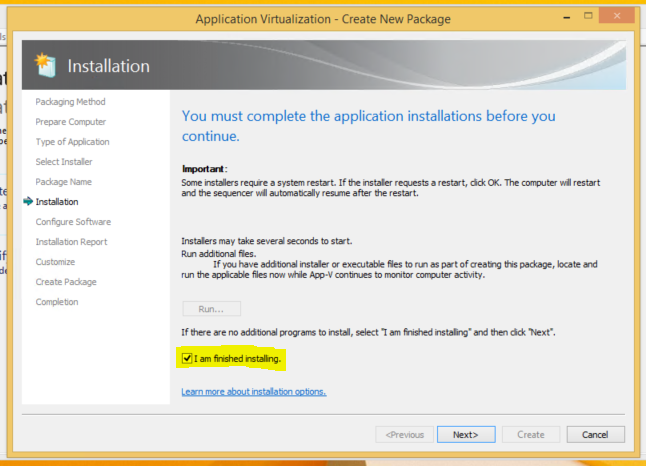
Task: Click the greyed-out Previous button
Action: pos(405,435)
